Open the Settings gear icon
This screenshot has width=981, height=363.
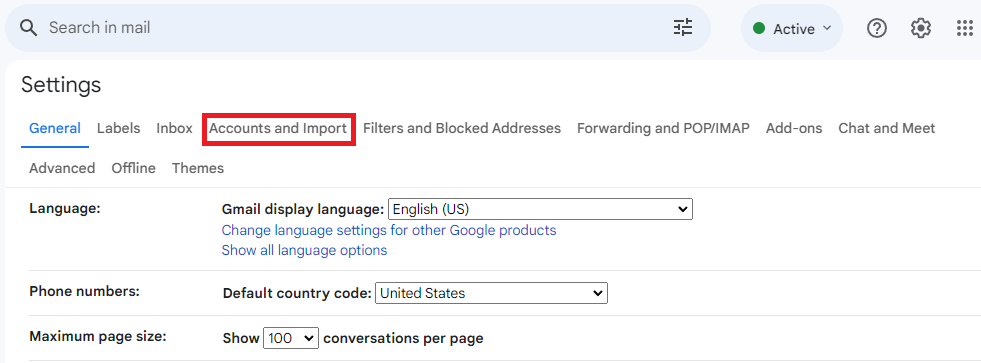pyautogui.click(x=920, y=28)
